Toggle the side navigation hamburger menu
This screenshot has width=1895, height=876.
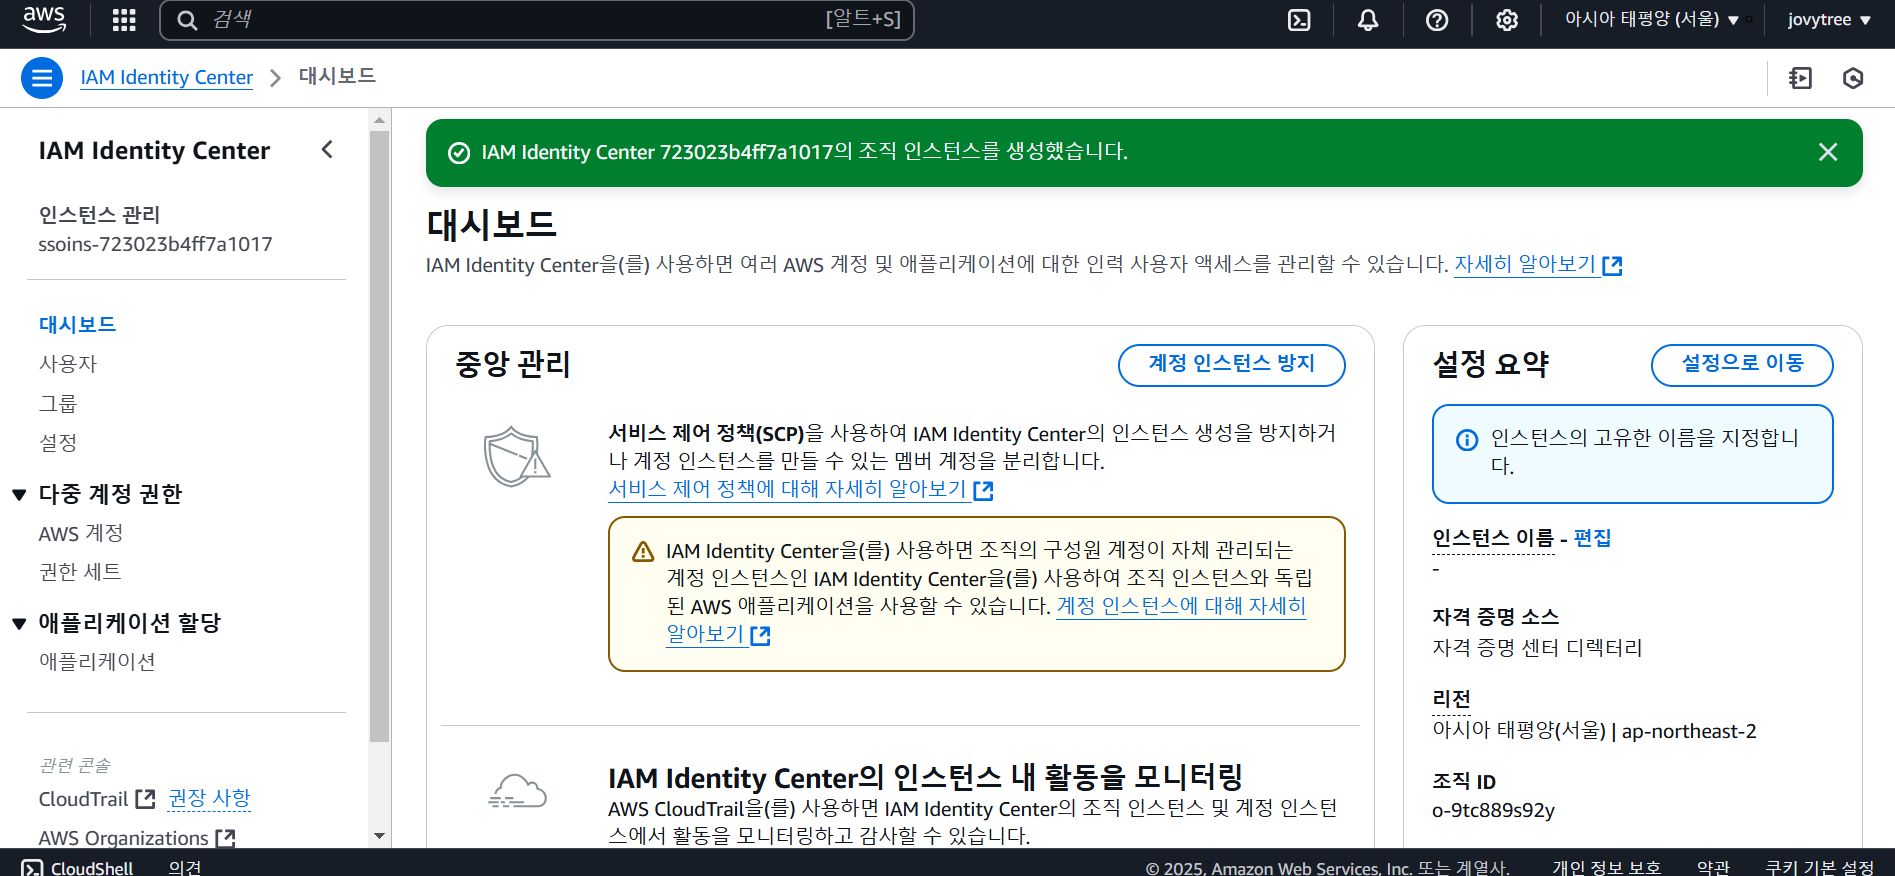[42, 78]
